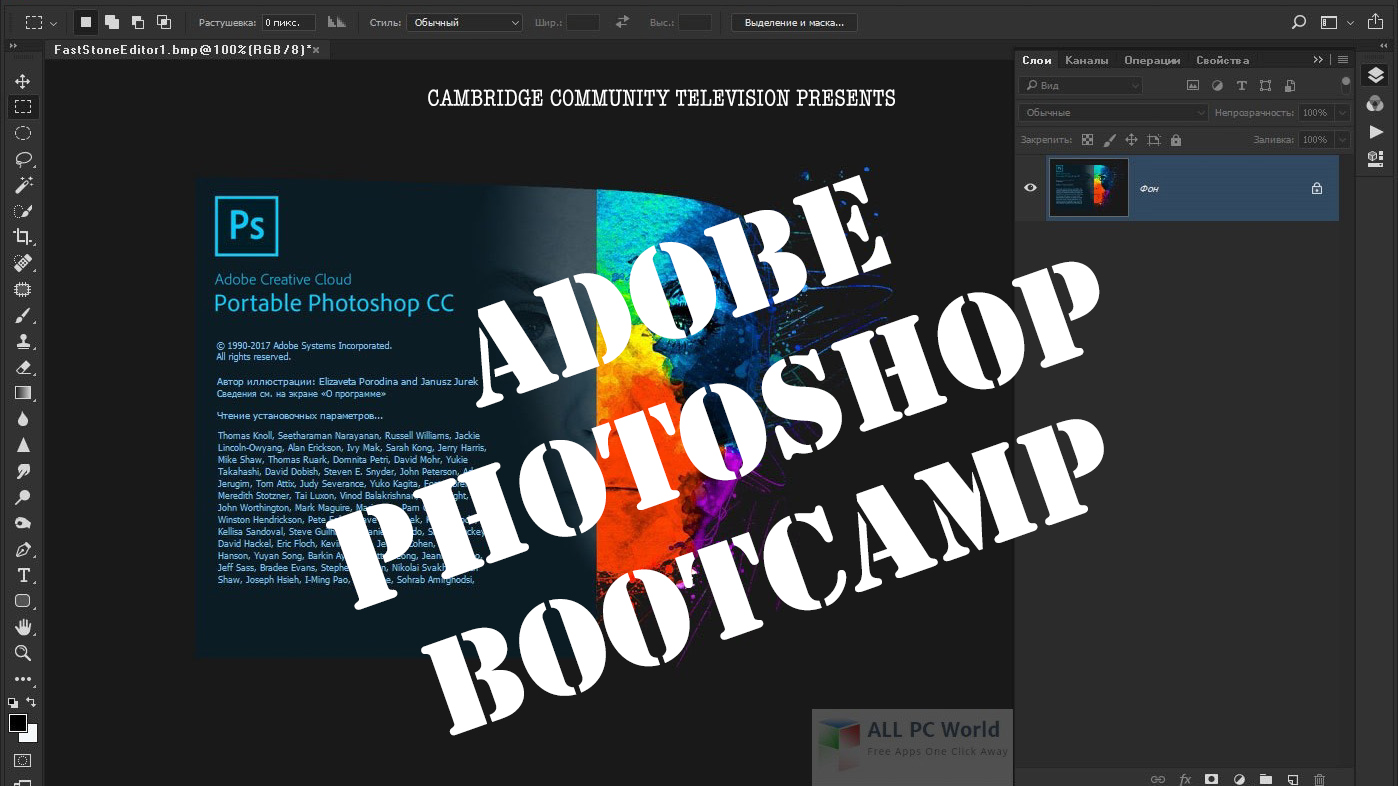Close the FastStoneEditor1.bmp document tab
The image size is (1398, 786).
(x=317, y=49)
